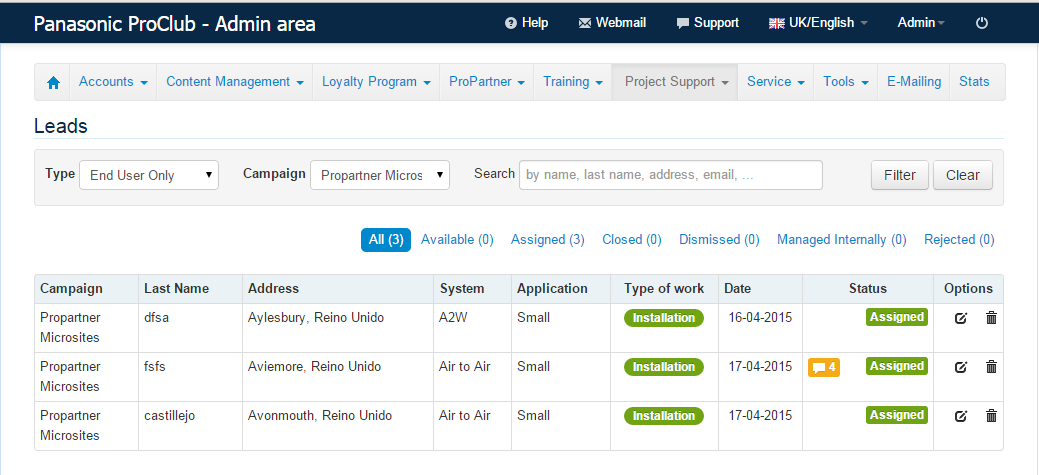The height and width of the screenshot is (475, 1039).
Task: Click the Filter button
Action: click(900, 175)
